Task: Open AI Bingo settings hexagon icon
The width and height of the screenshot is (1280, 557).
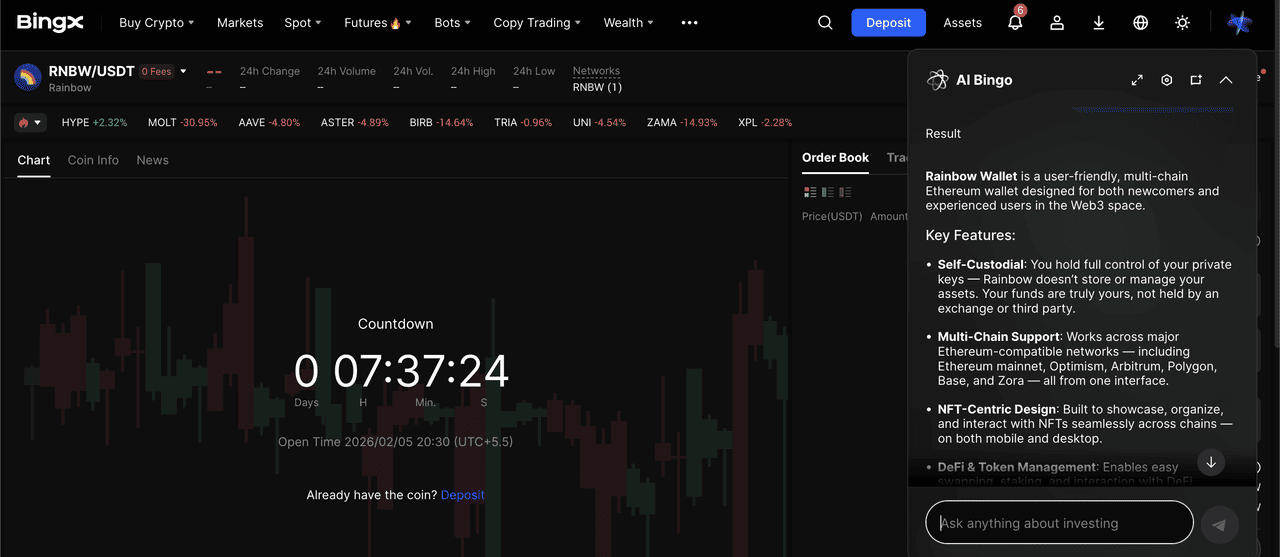Action: [x=1166, y=80]
